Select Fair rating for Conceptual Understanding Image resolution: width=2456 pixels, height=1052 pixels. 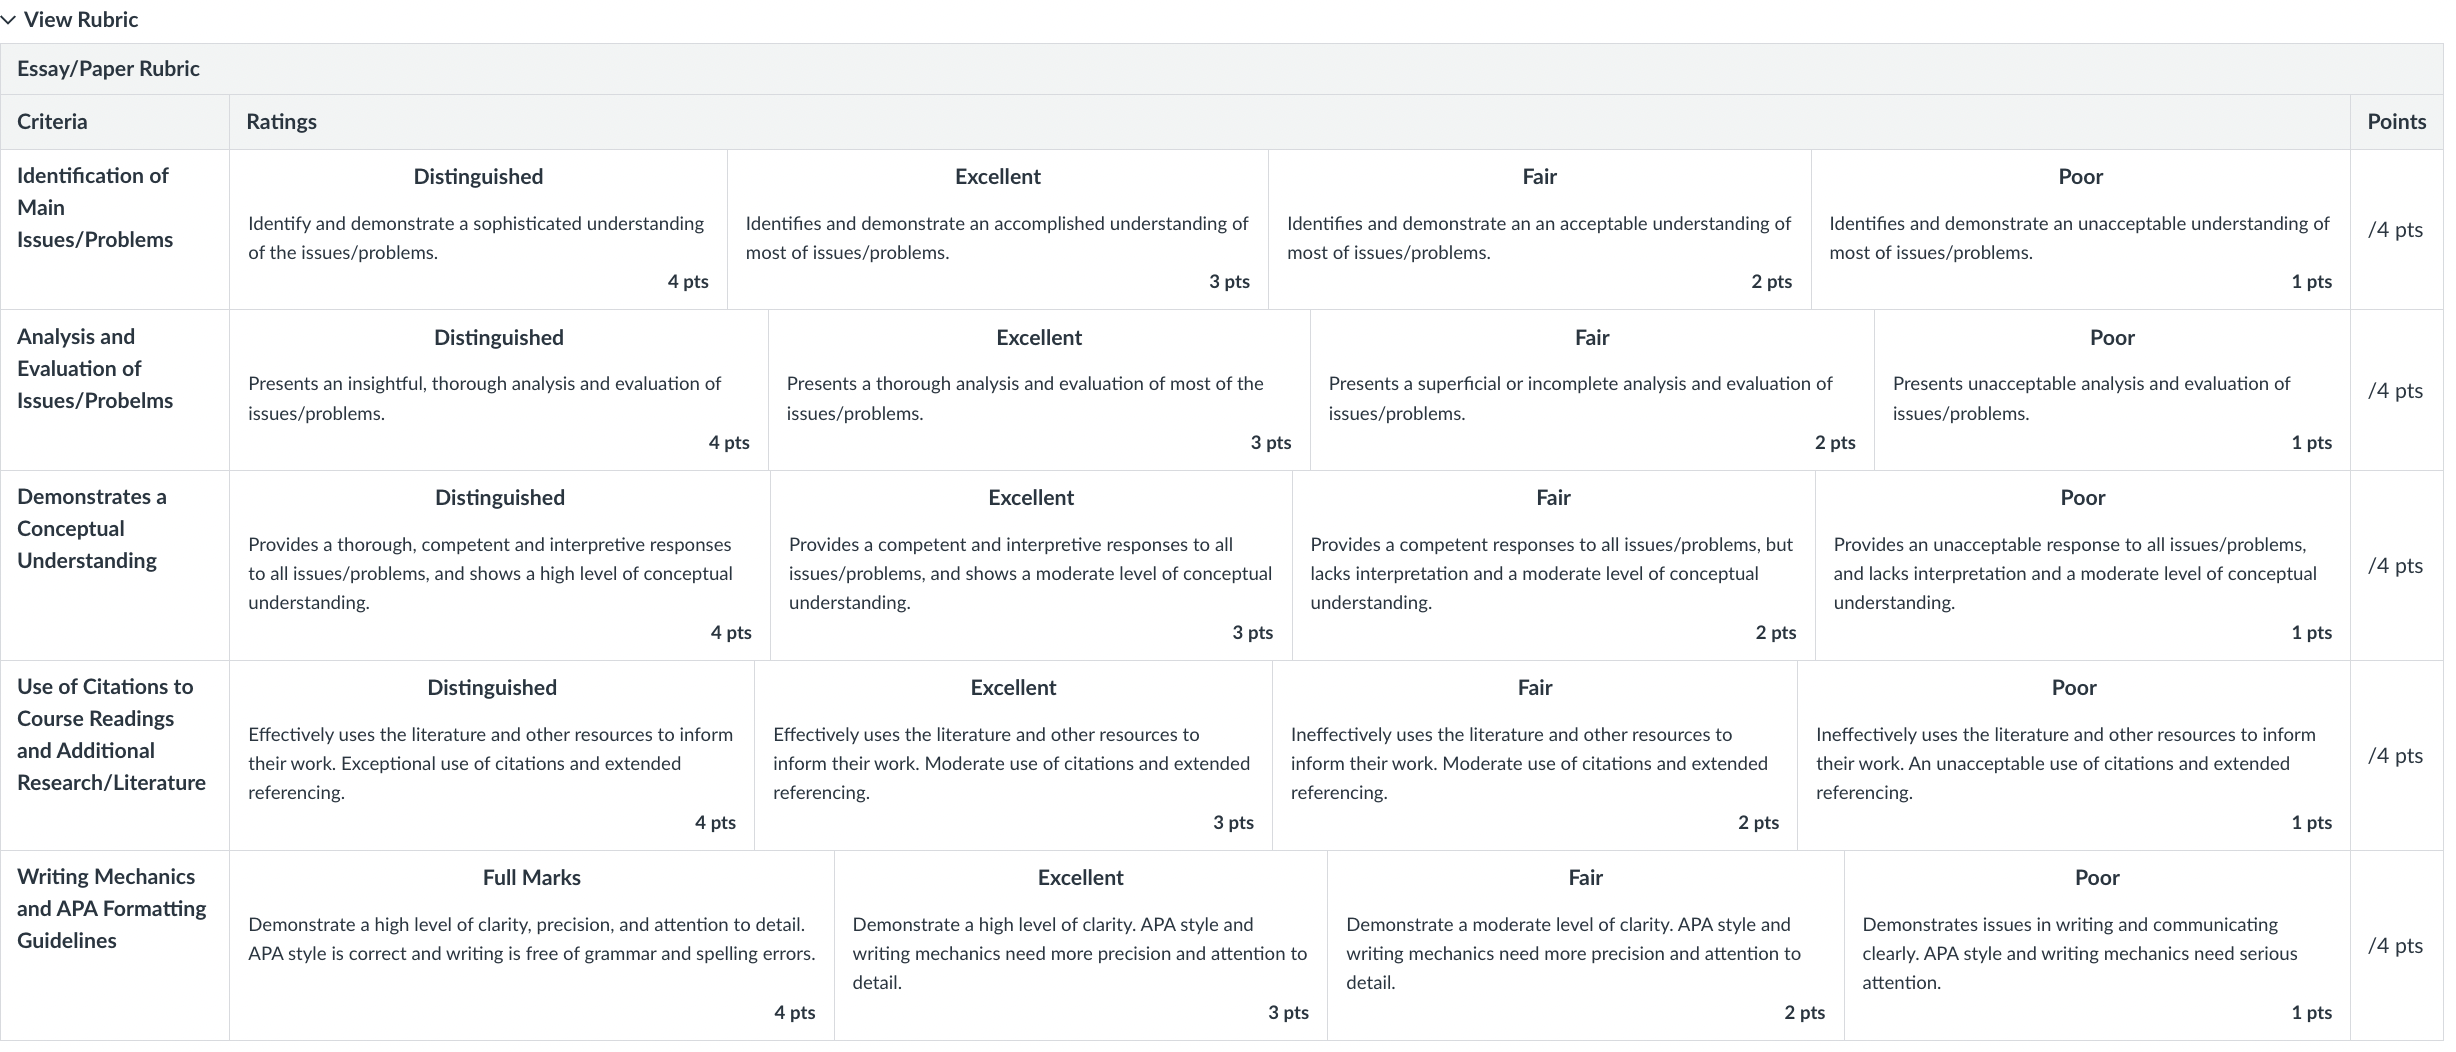click(x=1554, y=565)
